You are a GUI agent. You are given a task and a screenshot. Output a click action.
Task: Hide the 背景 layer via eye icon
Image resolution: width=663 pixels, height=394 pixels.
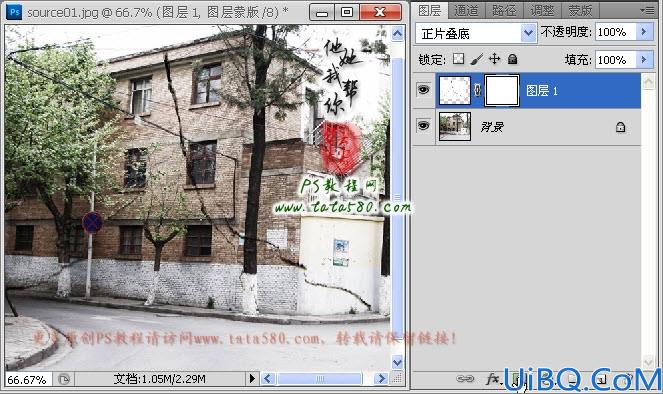pyautogui.click(x=424, y=126)
